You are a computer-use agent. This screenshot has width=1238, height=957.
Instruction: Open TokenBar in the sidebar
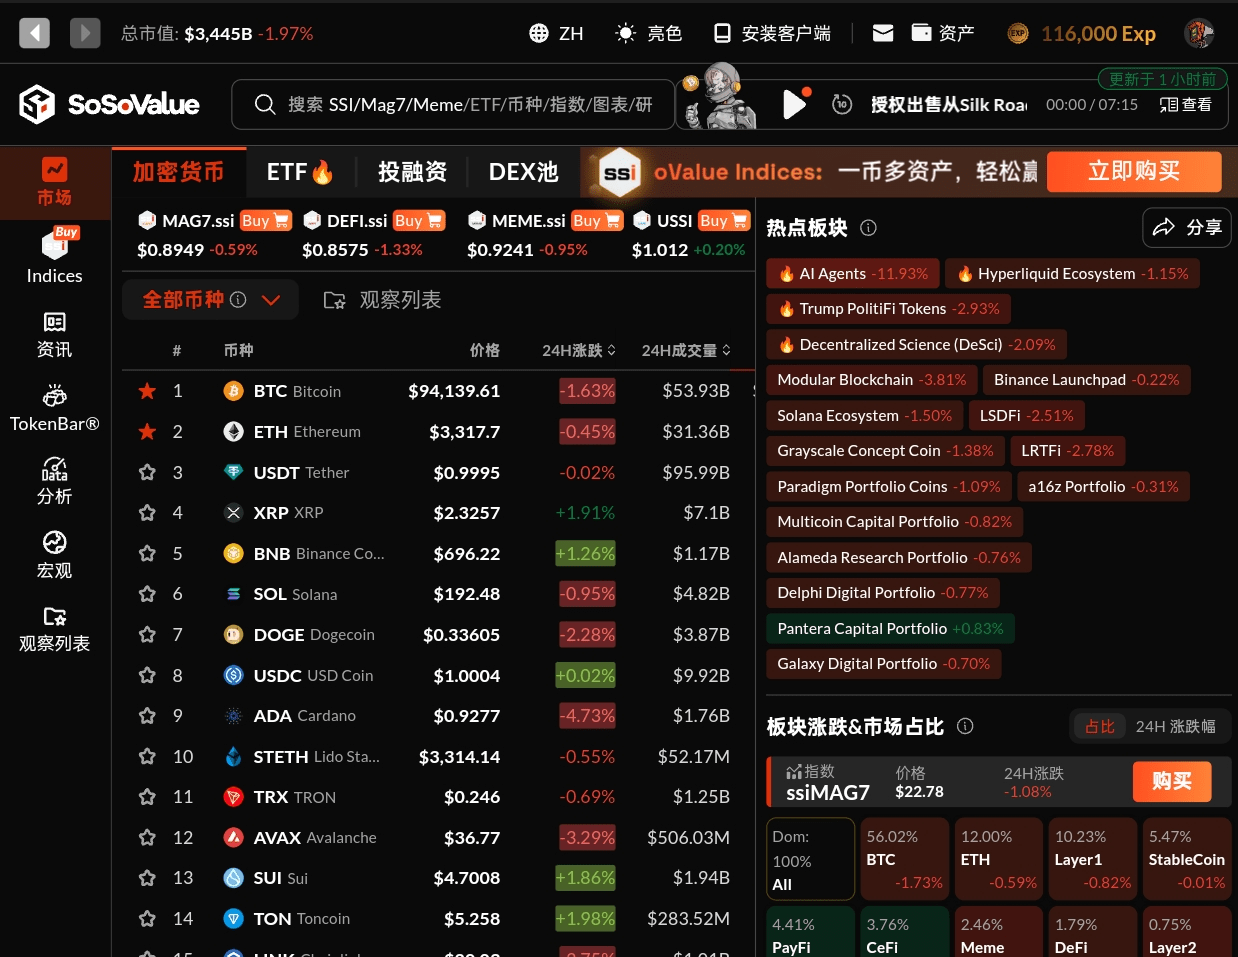55,408
